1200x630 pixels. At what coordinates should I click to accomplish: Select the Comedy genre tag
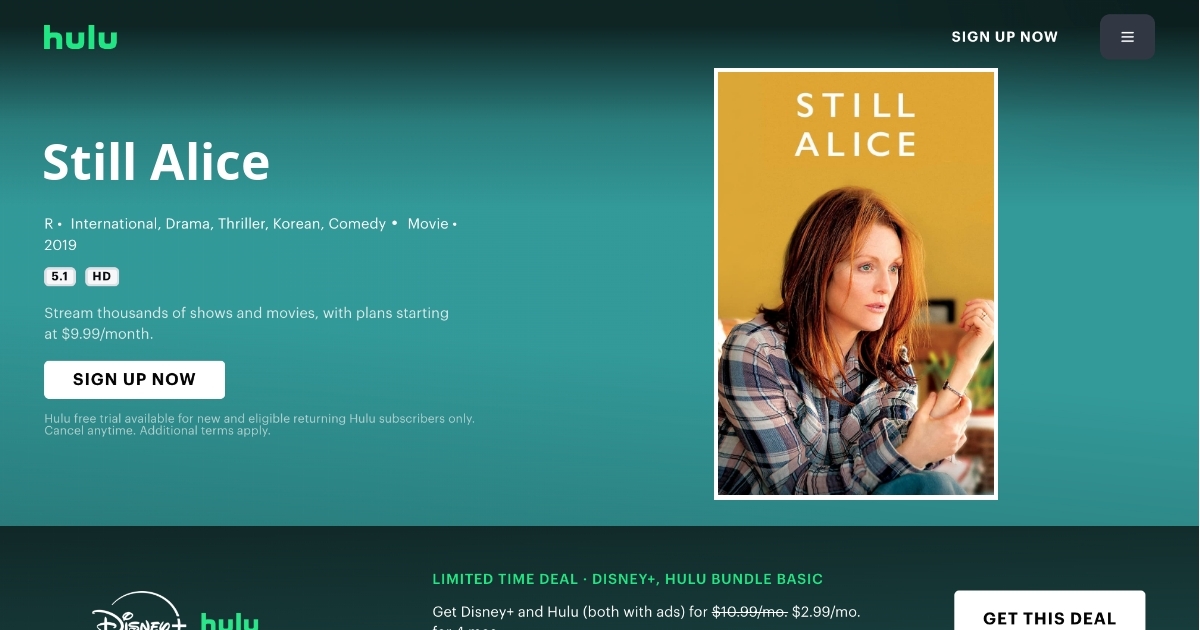point(357,224)
